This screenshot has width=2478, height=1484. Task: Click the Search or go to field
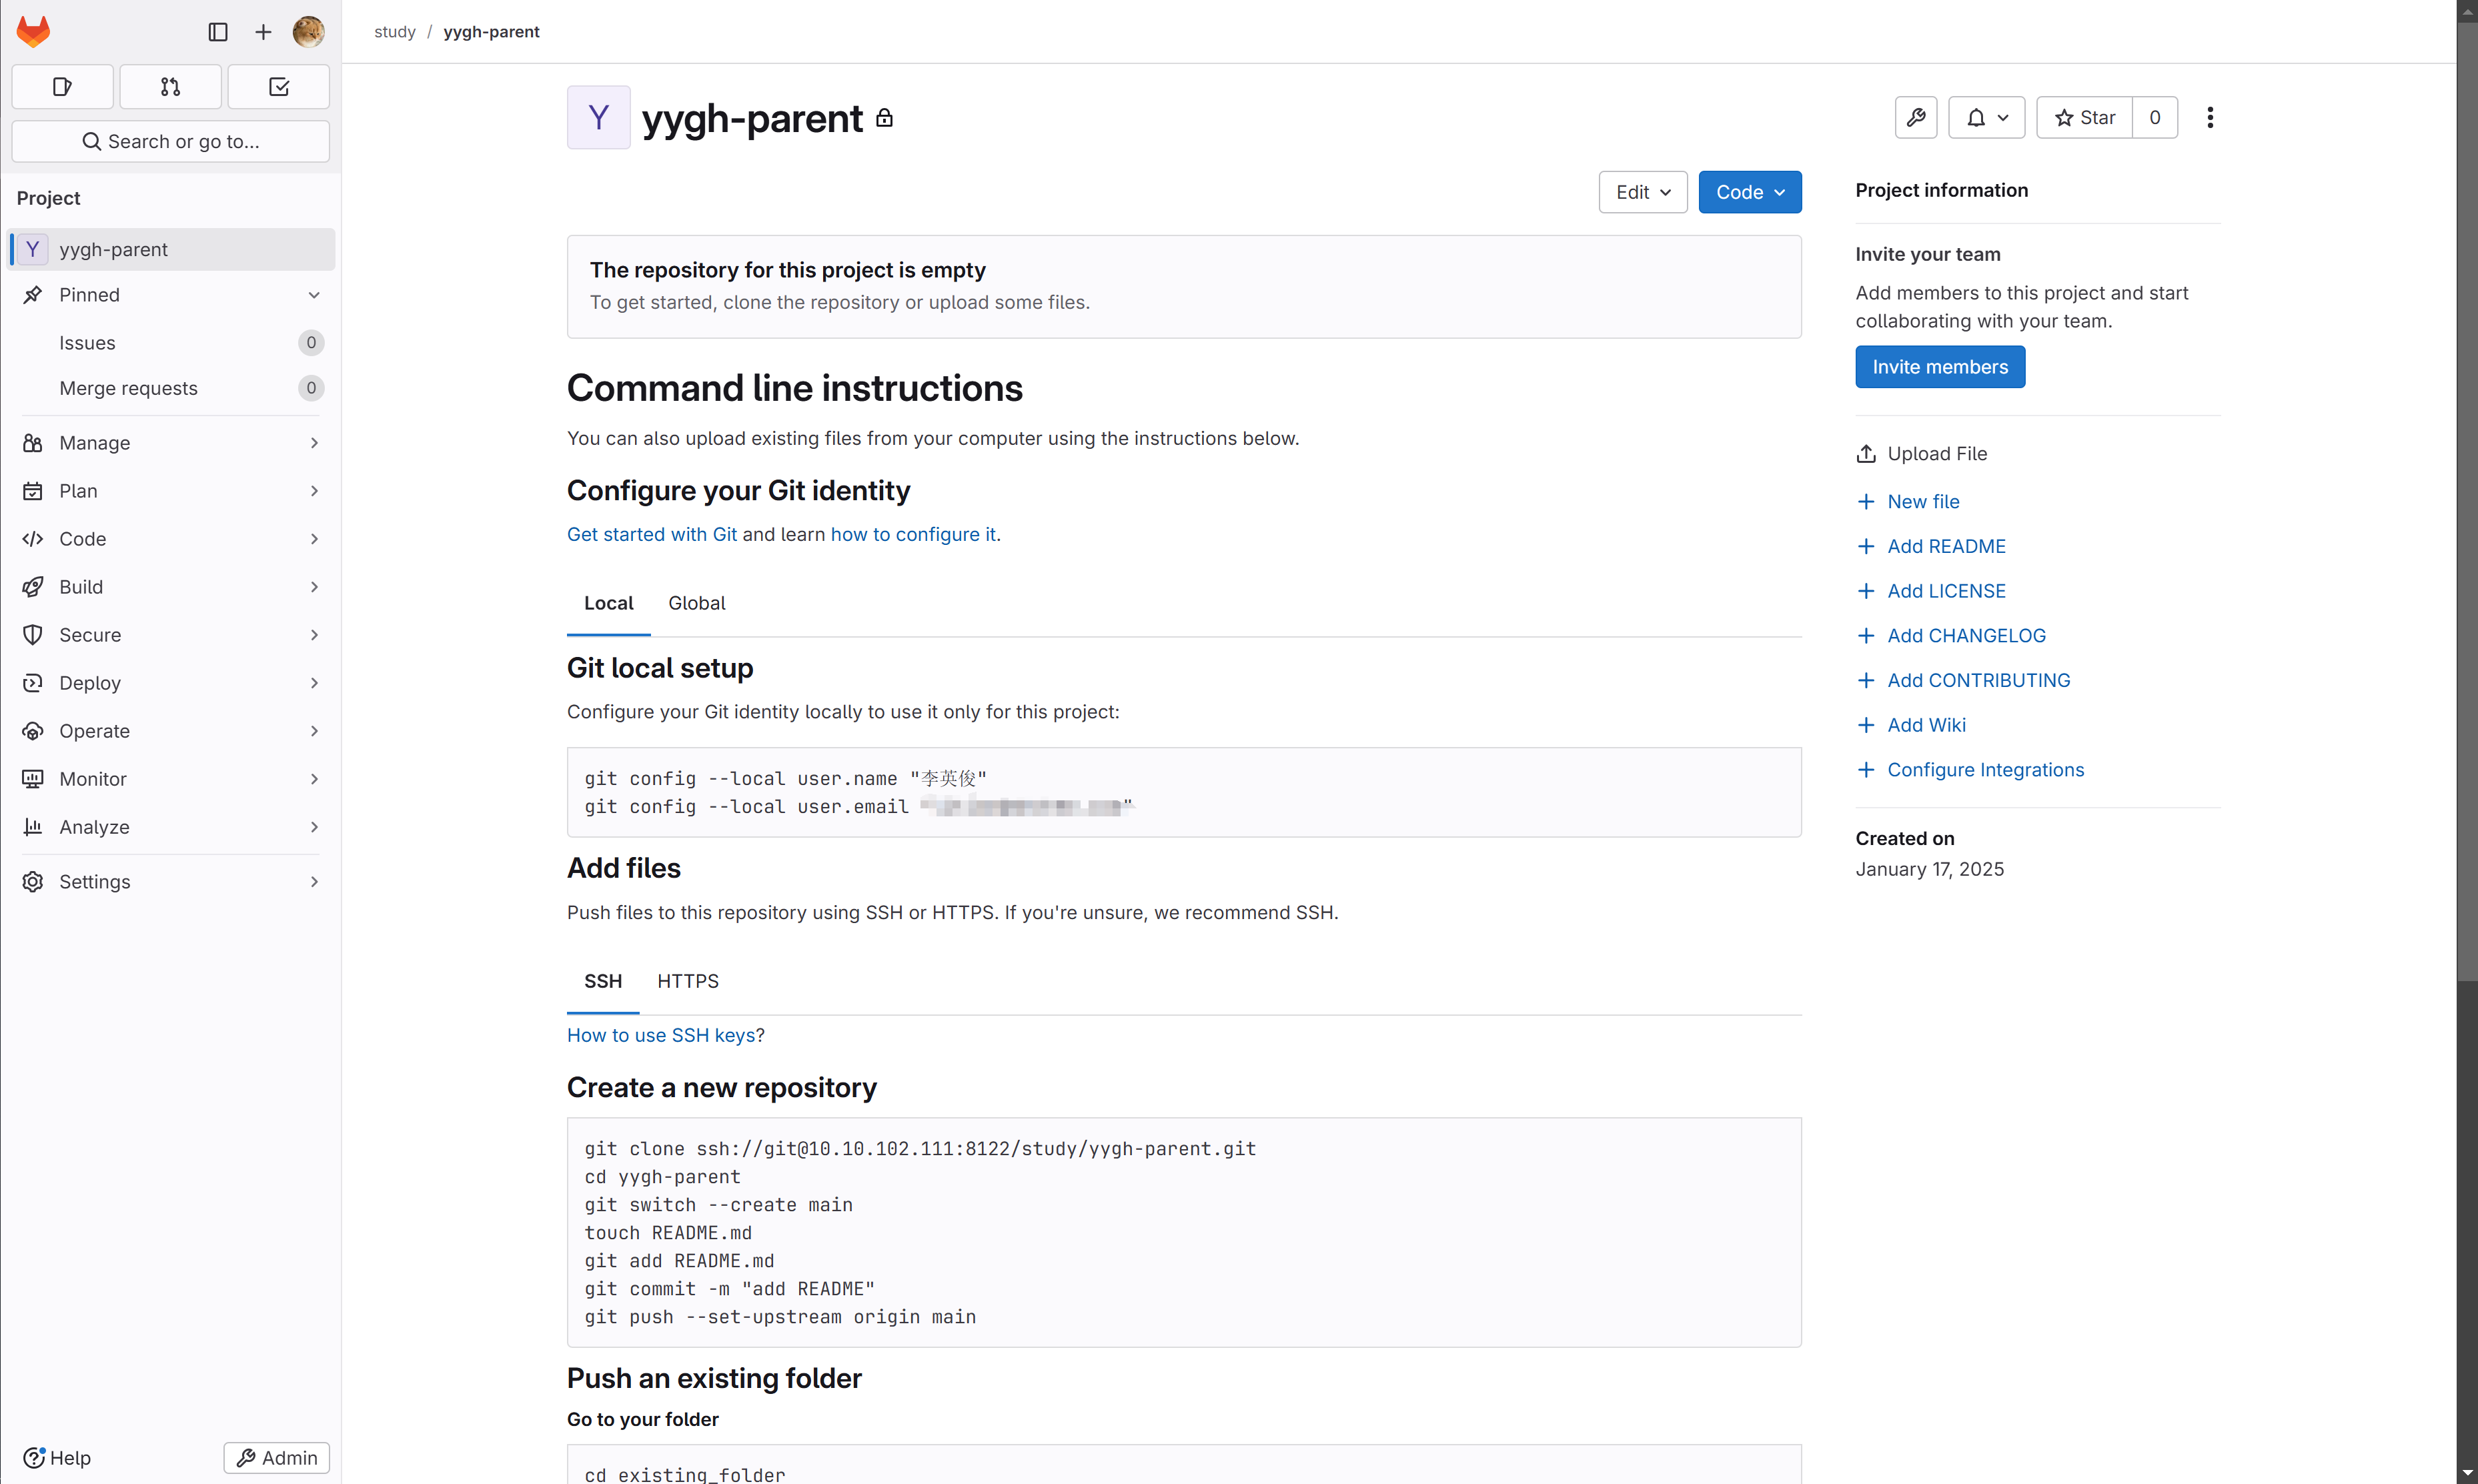170,141
